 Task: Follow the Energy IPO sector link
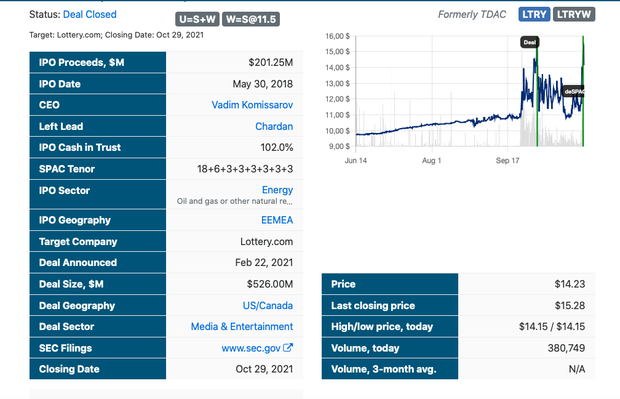click(277, 190)
